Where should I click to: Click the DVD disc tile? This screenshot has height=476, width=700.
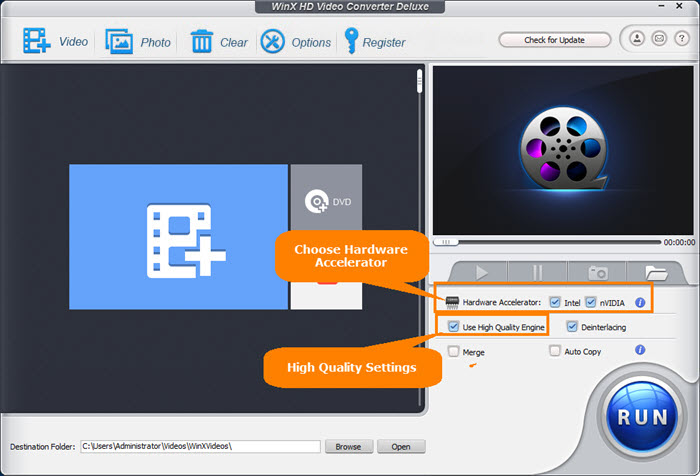[326, 198]
